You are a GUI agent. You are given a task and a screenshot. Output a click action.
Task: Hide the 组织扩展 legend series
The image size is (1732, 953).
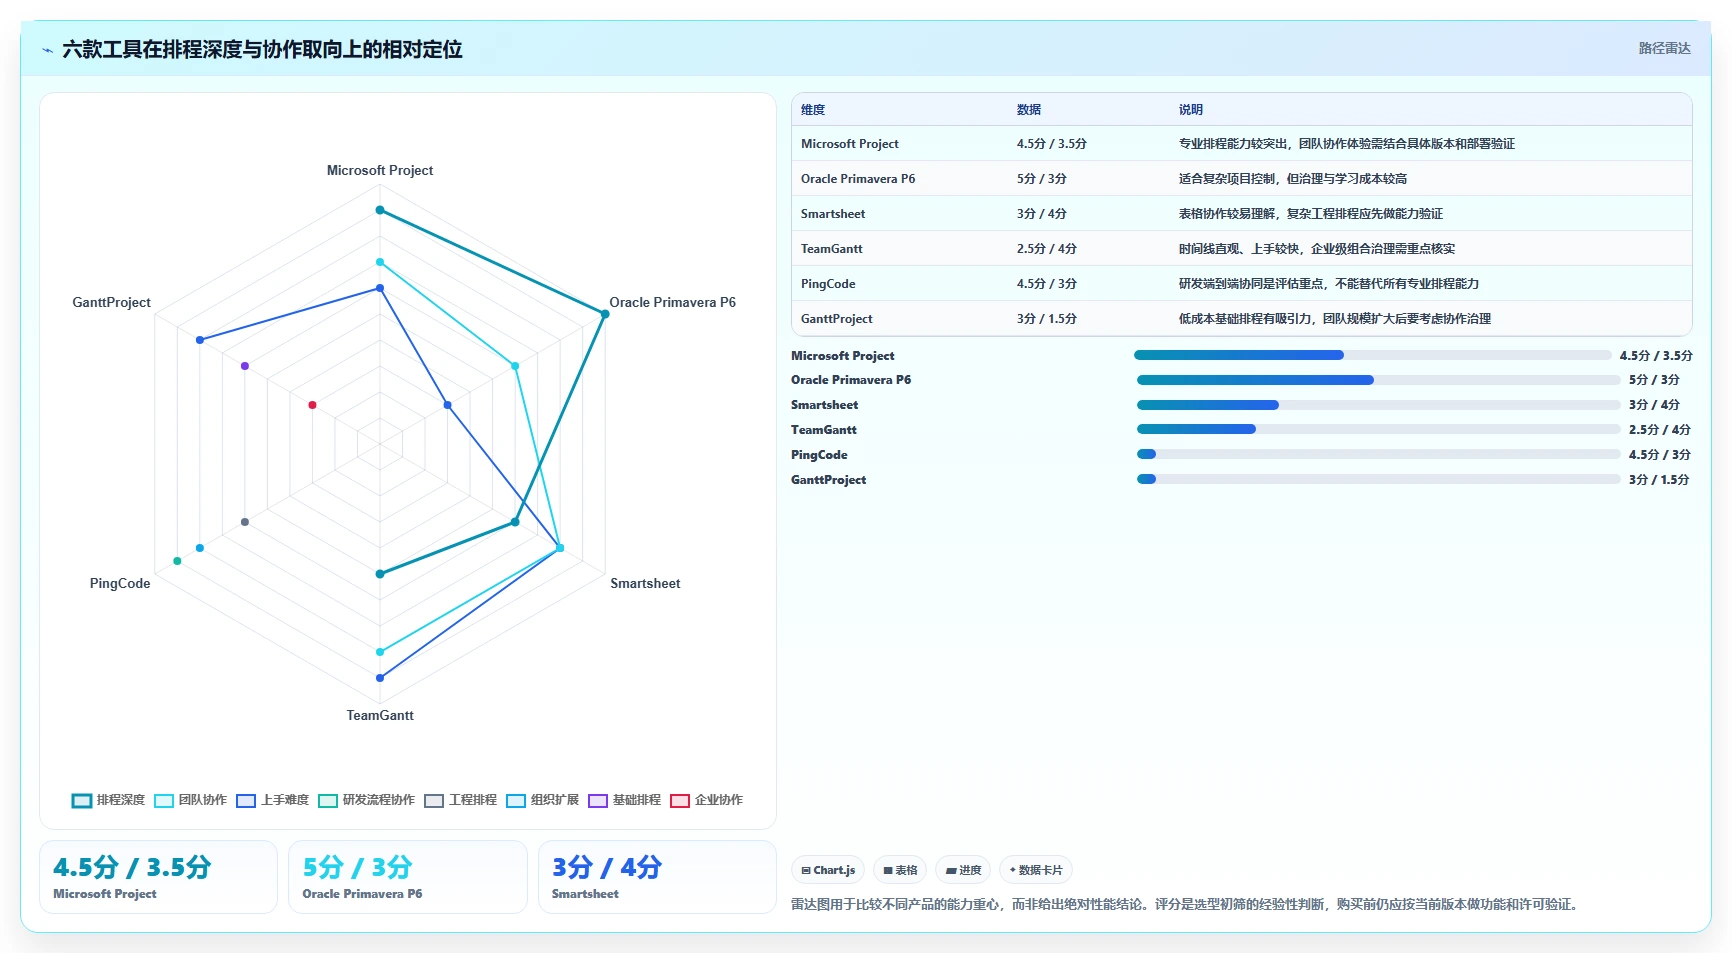[x=542, y=800]
